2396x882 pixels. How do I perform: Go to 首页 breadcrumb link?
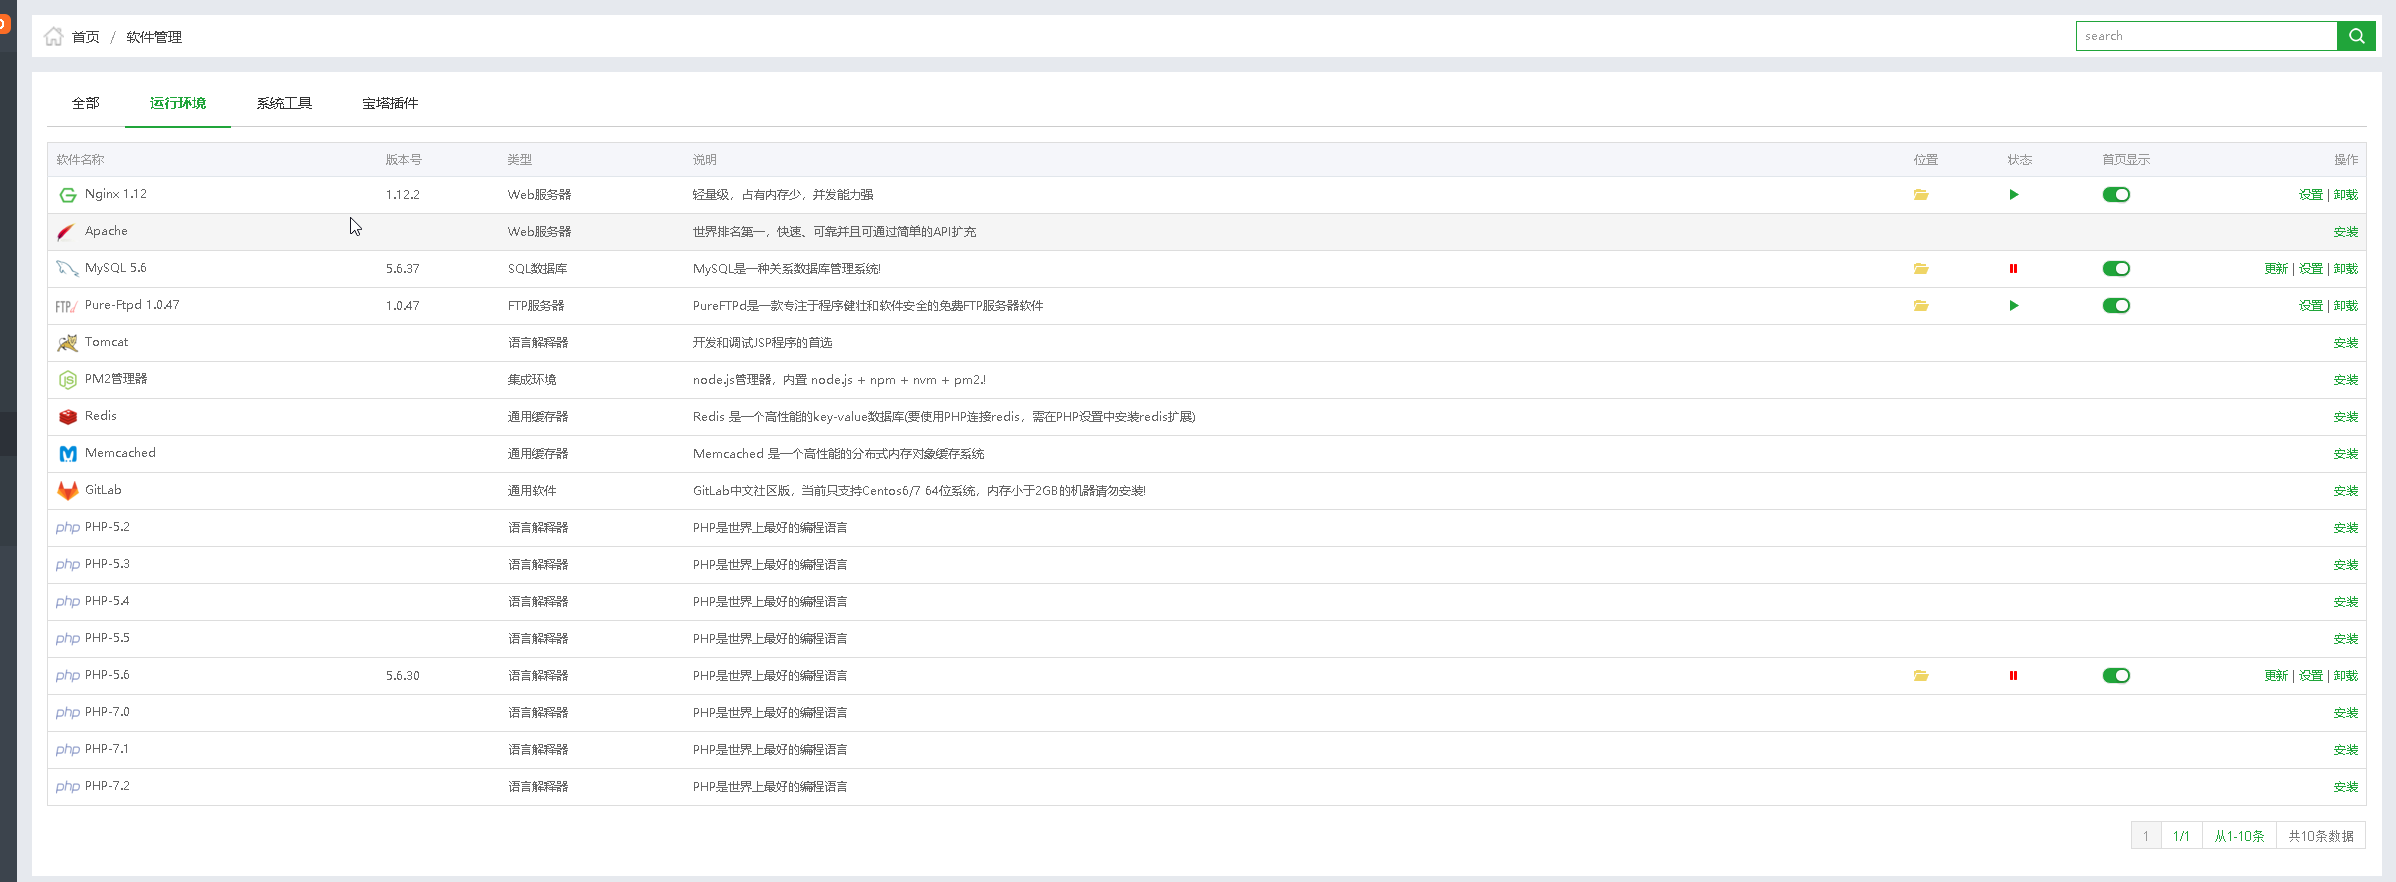[x=86, y=37]
